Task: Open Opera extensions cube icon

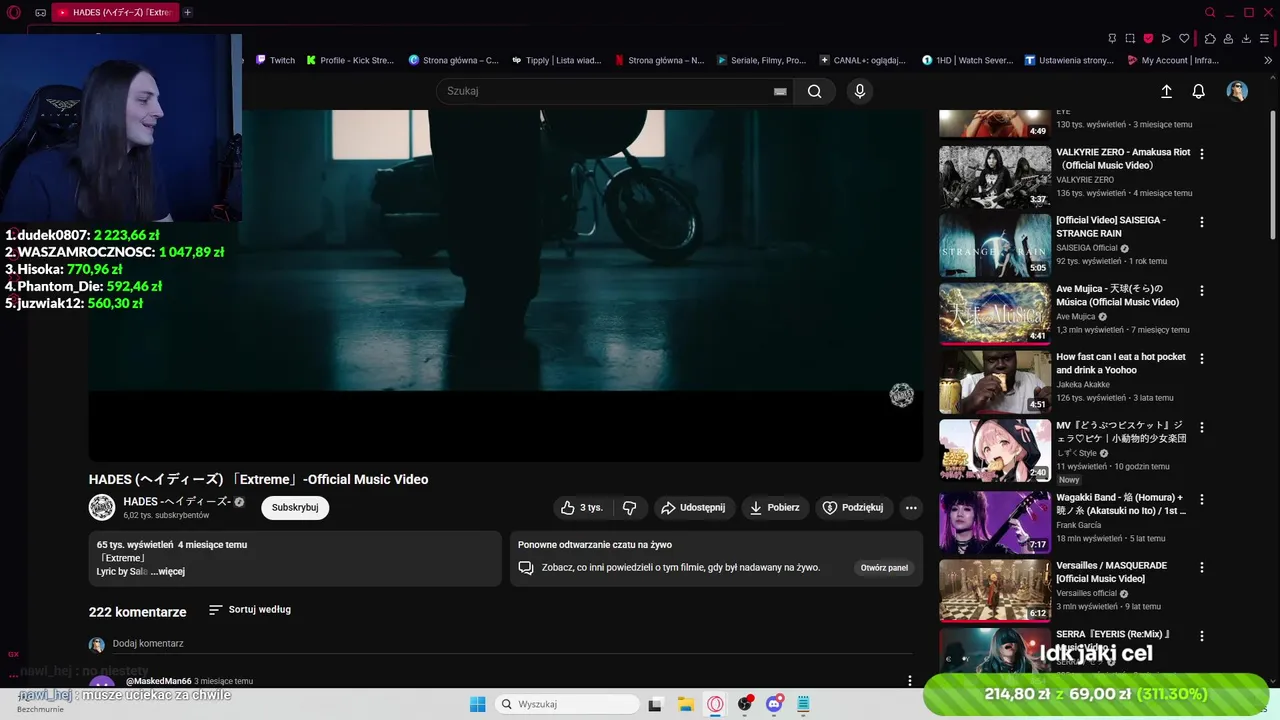Action: click(x=1210, y=39)
